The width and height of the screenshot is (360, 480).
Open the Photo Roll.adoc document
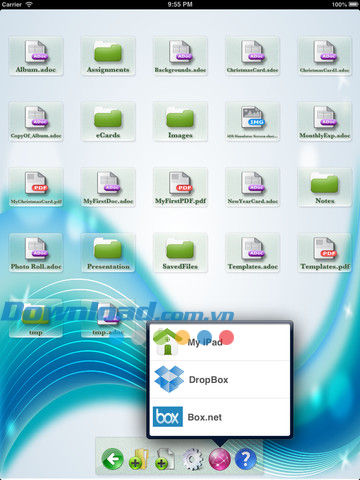36,253
